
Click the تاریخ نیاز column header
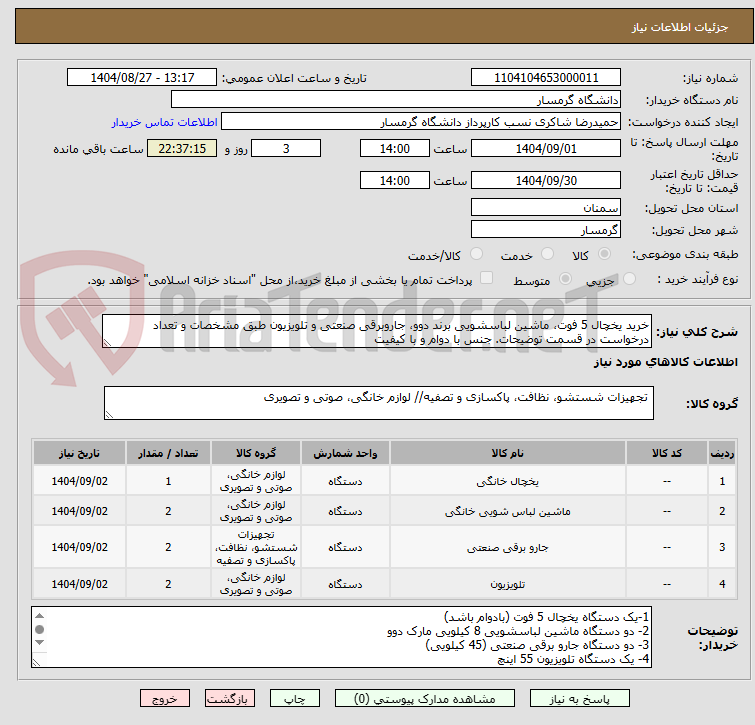pos(79,453)
